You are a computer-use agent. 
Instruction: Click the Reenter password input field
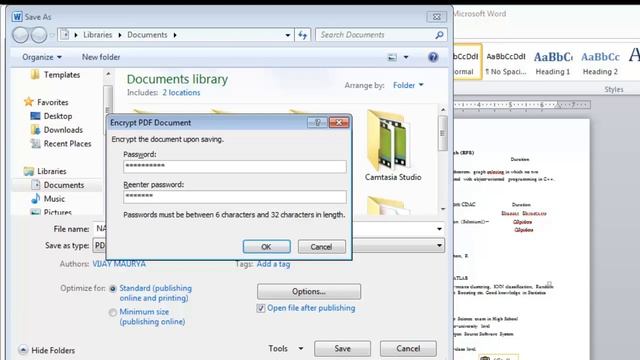click(x=235, y=197)
